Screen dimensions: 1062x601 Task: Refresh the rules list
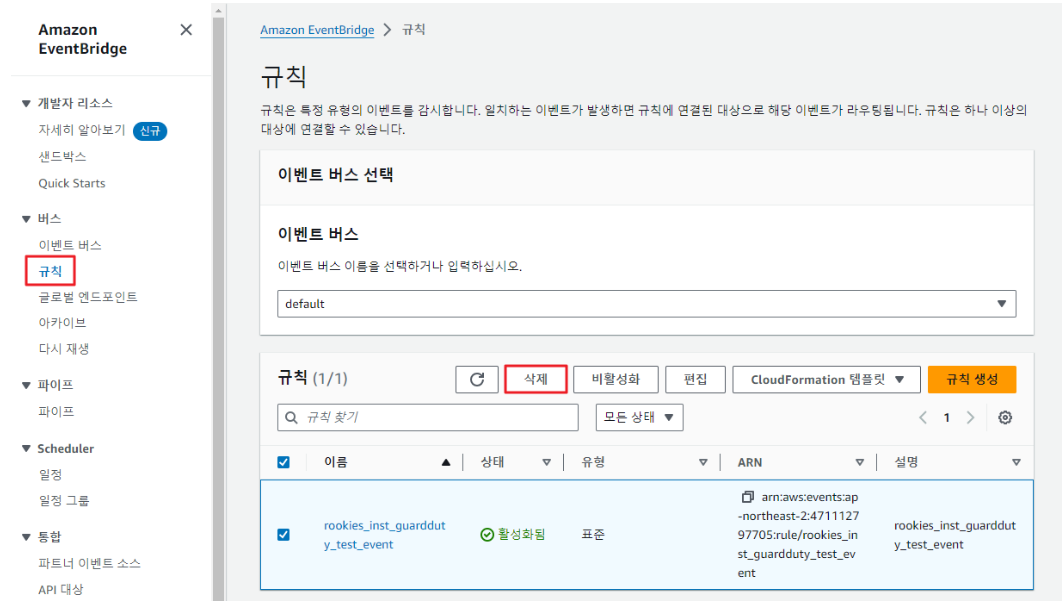tap(477, 379)
